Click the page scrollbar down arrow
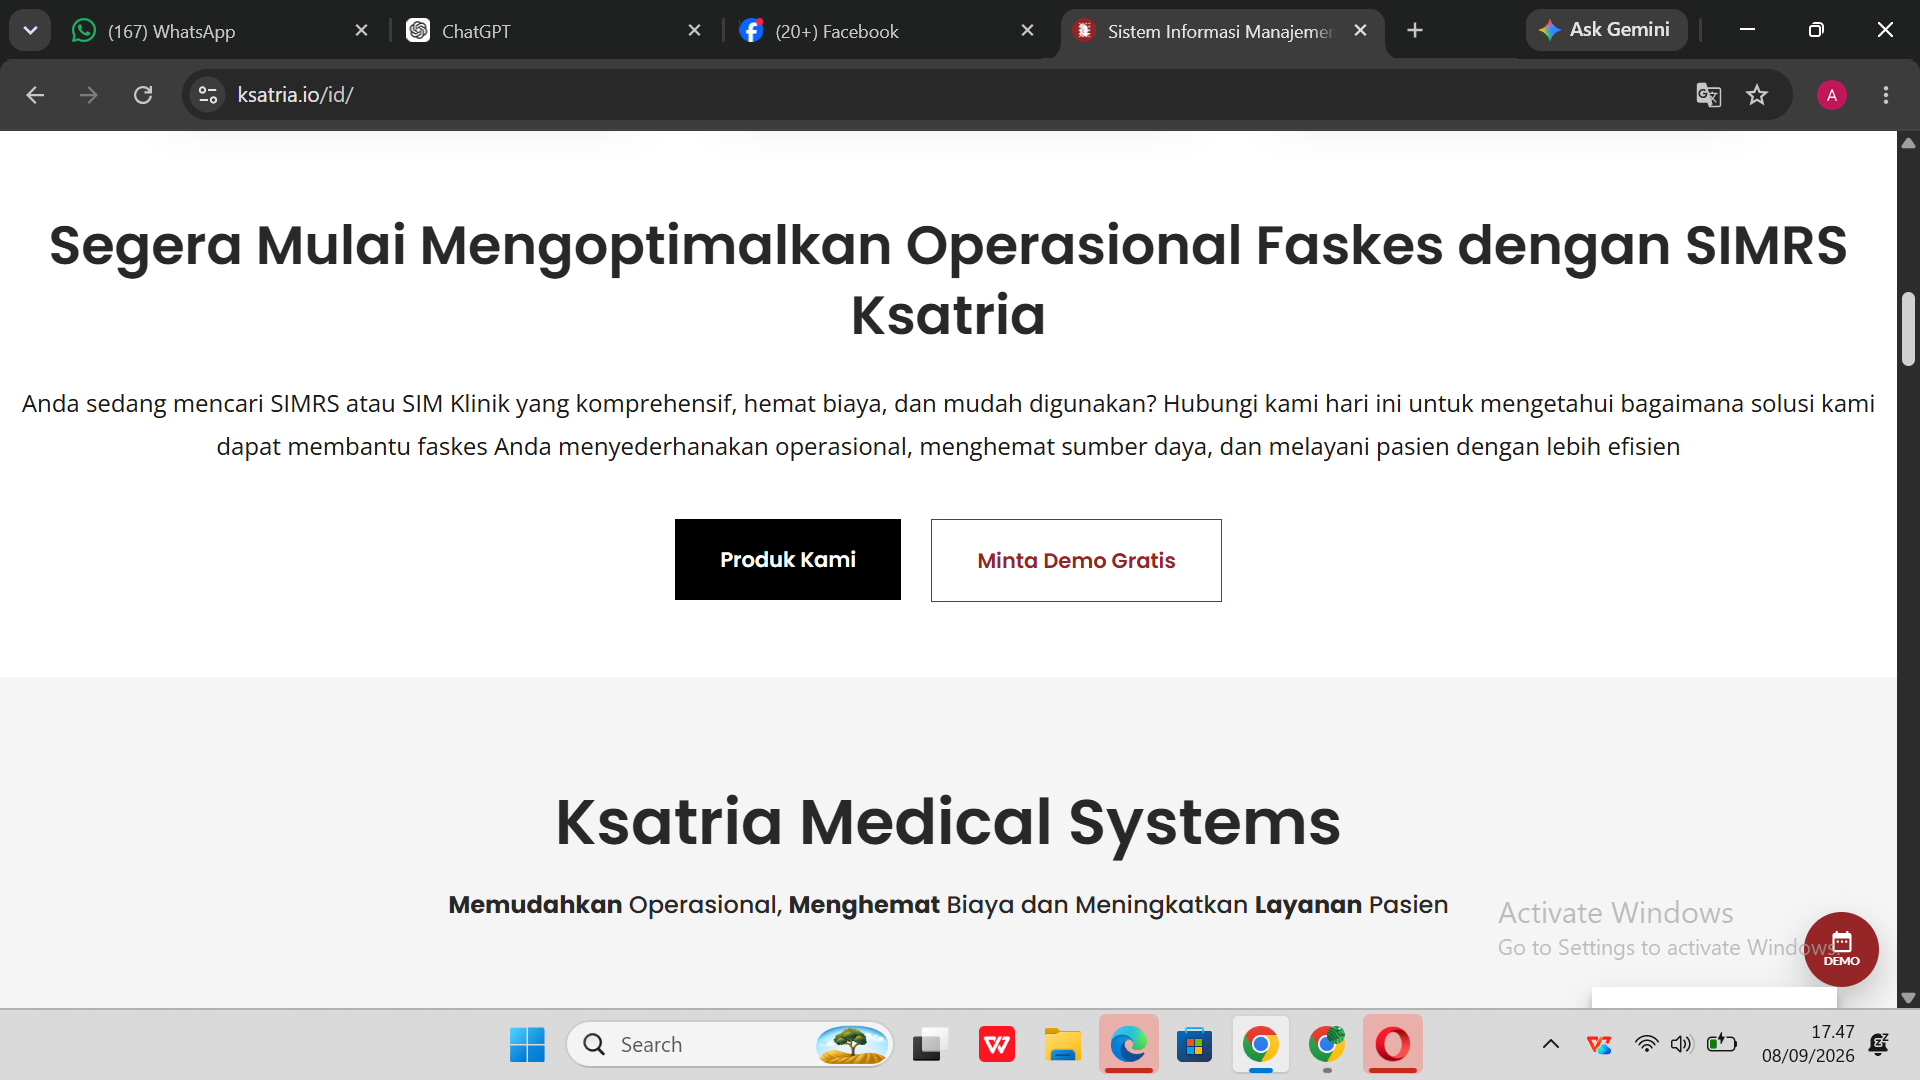 [x=1908, y=997]
